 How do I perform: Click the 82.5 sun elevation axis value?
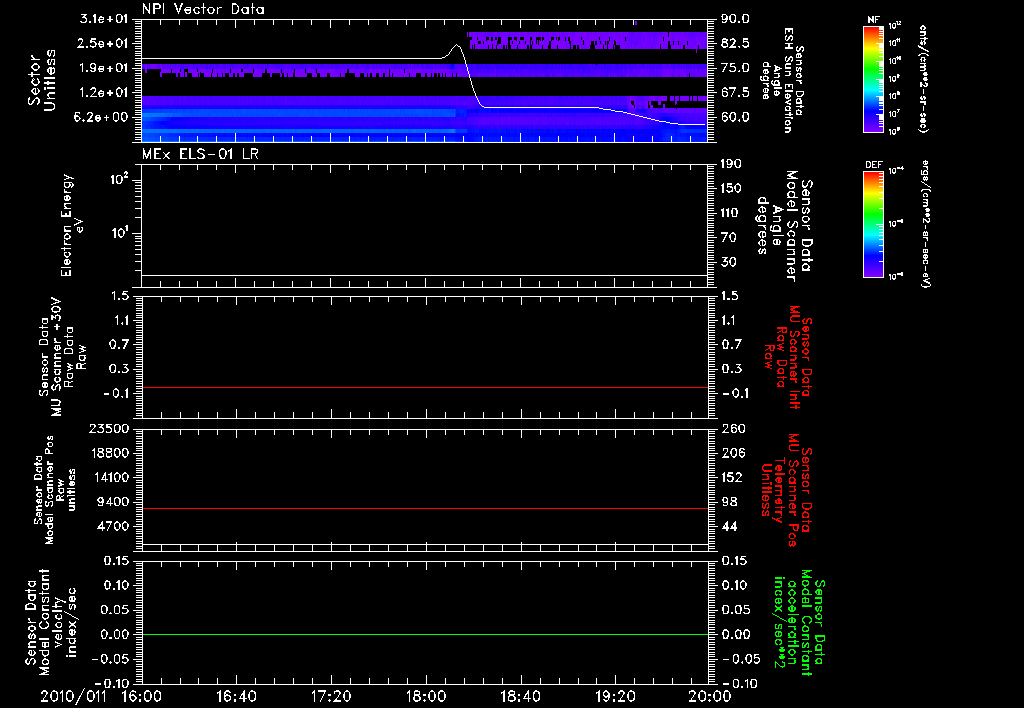click(x=735, y=43)
